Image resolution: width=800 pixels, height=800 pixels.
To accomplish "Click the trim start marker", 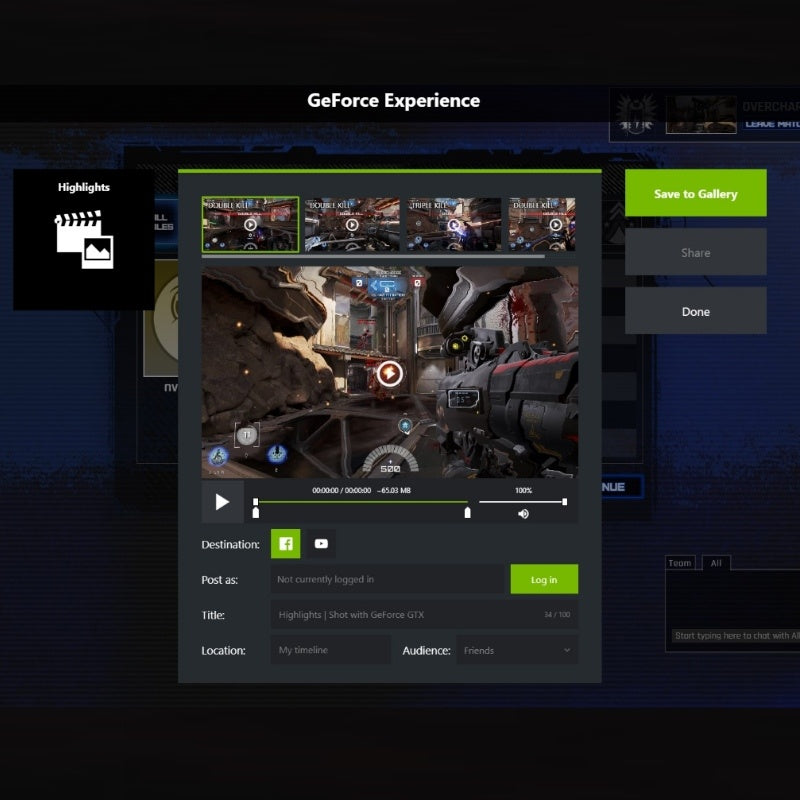I will coord(256,513).
